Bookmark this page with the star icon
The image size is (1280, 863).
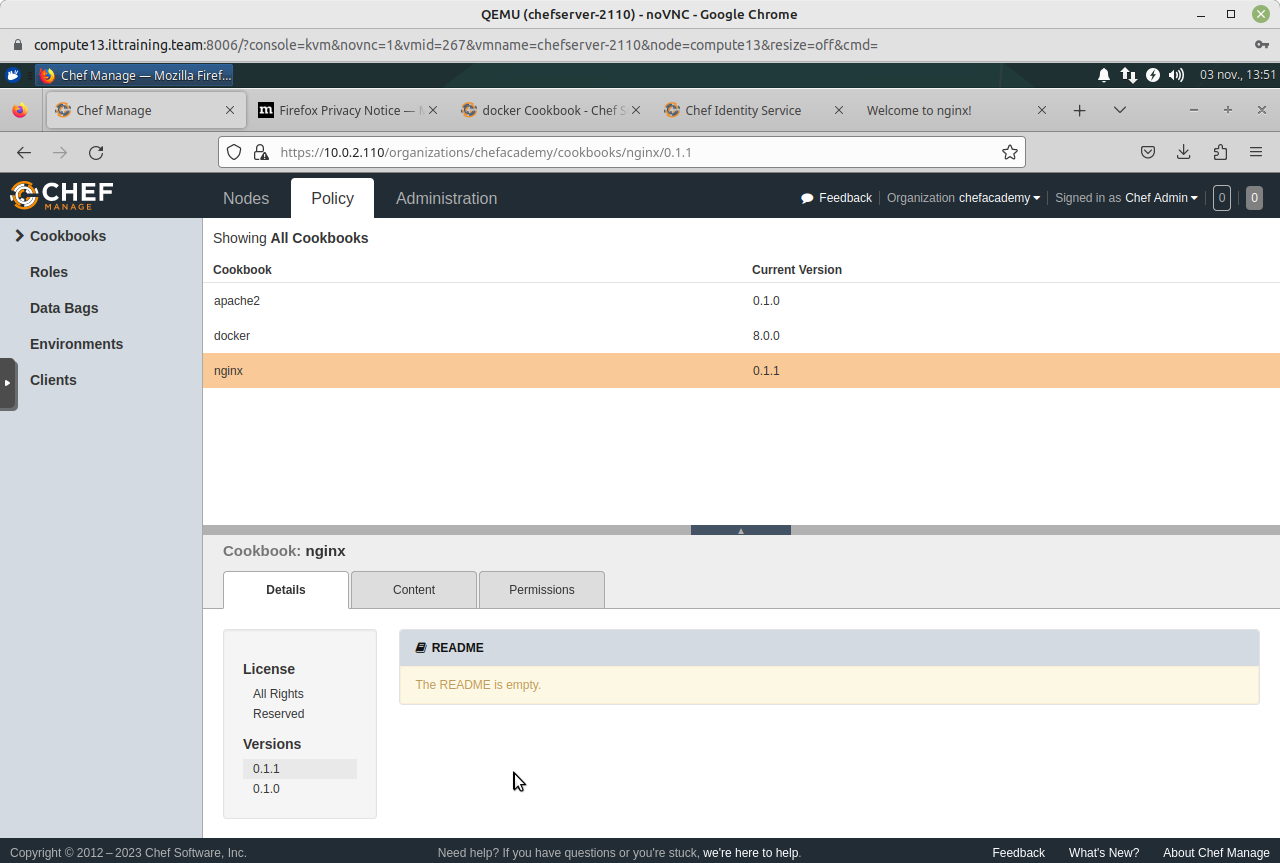point(1010,152)
